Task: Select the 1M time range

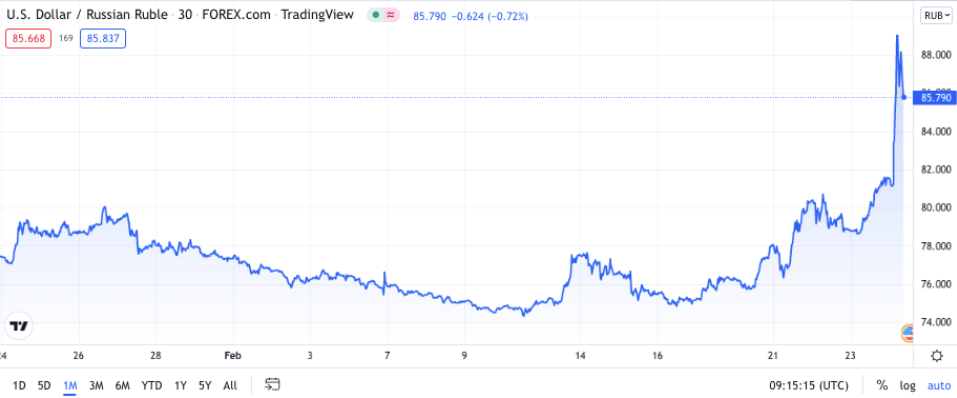Action: pos(70,385)
